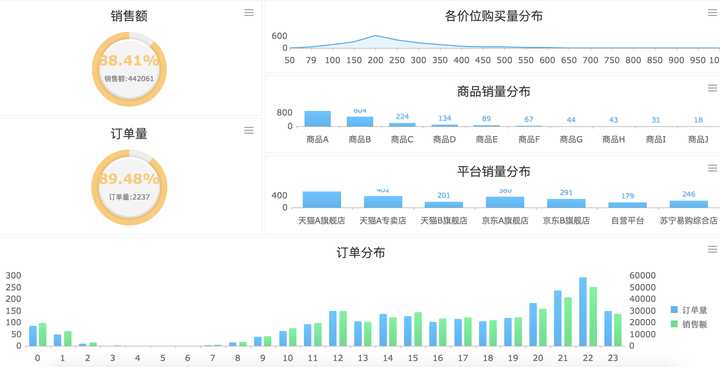Select the 苏宁易购综合店 bar labeled 246
Screen dimensions: 720x367
tap(689, 204)
